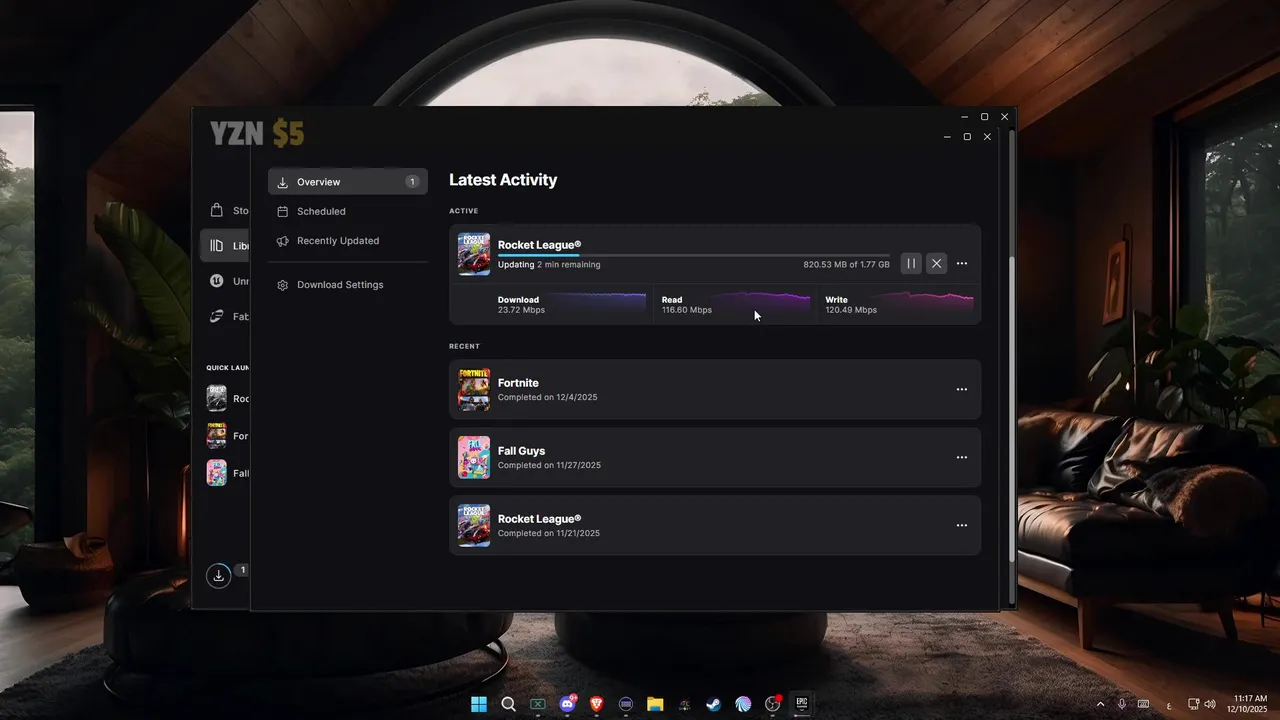
Task: Click the Fortnite title text
Action: 518,383
